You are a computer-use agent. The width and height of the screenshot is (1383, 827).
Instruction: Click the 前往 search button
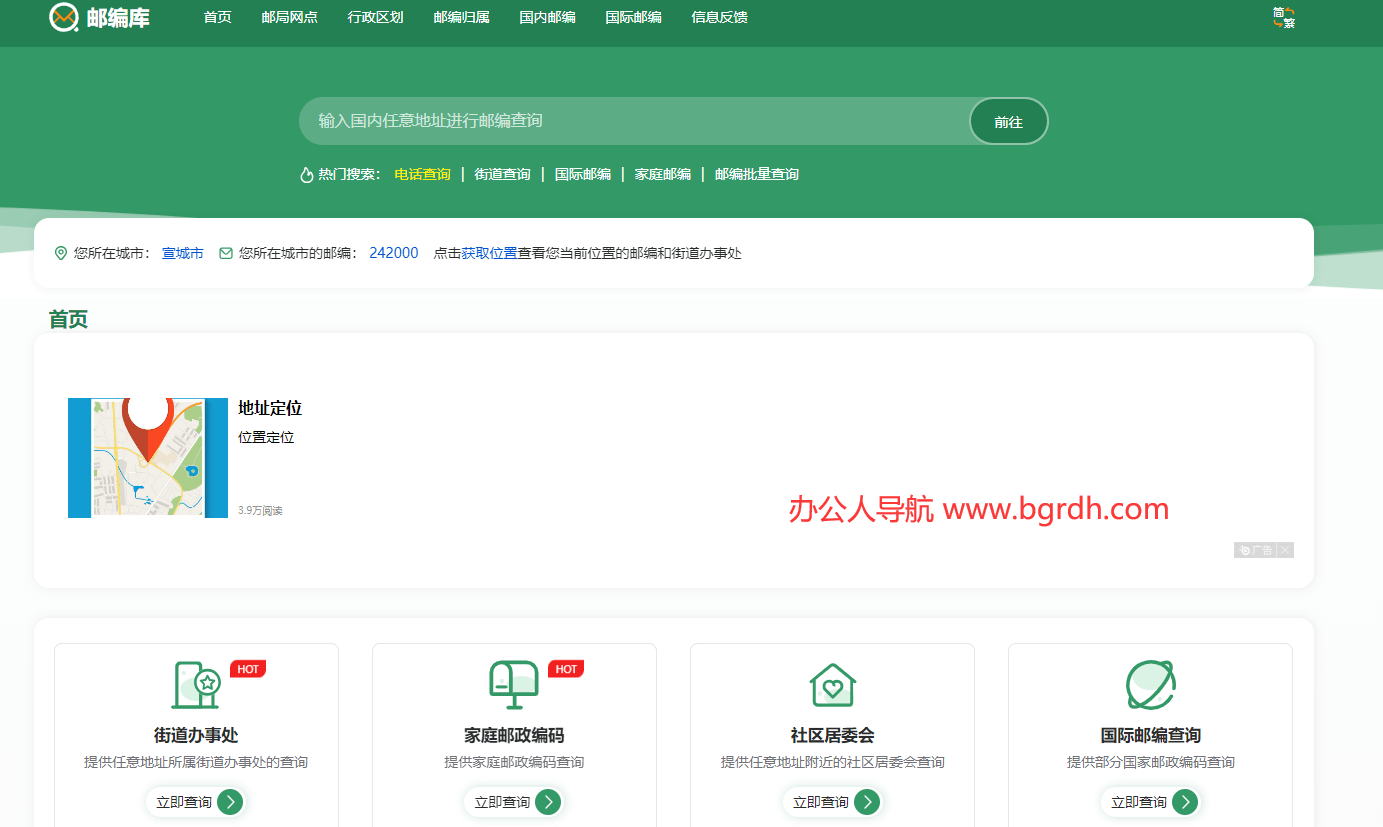point(1008,121)
